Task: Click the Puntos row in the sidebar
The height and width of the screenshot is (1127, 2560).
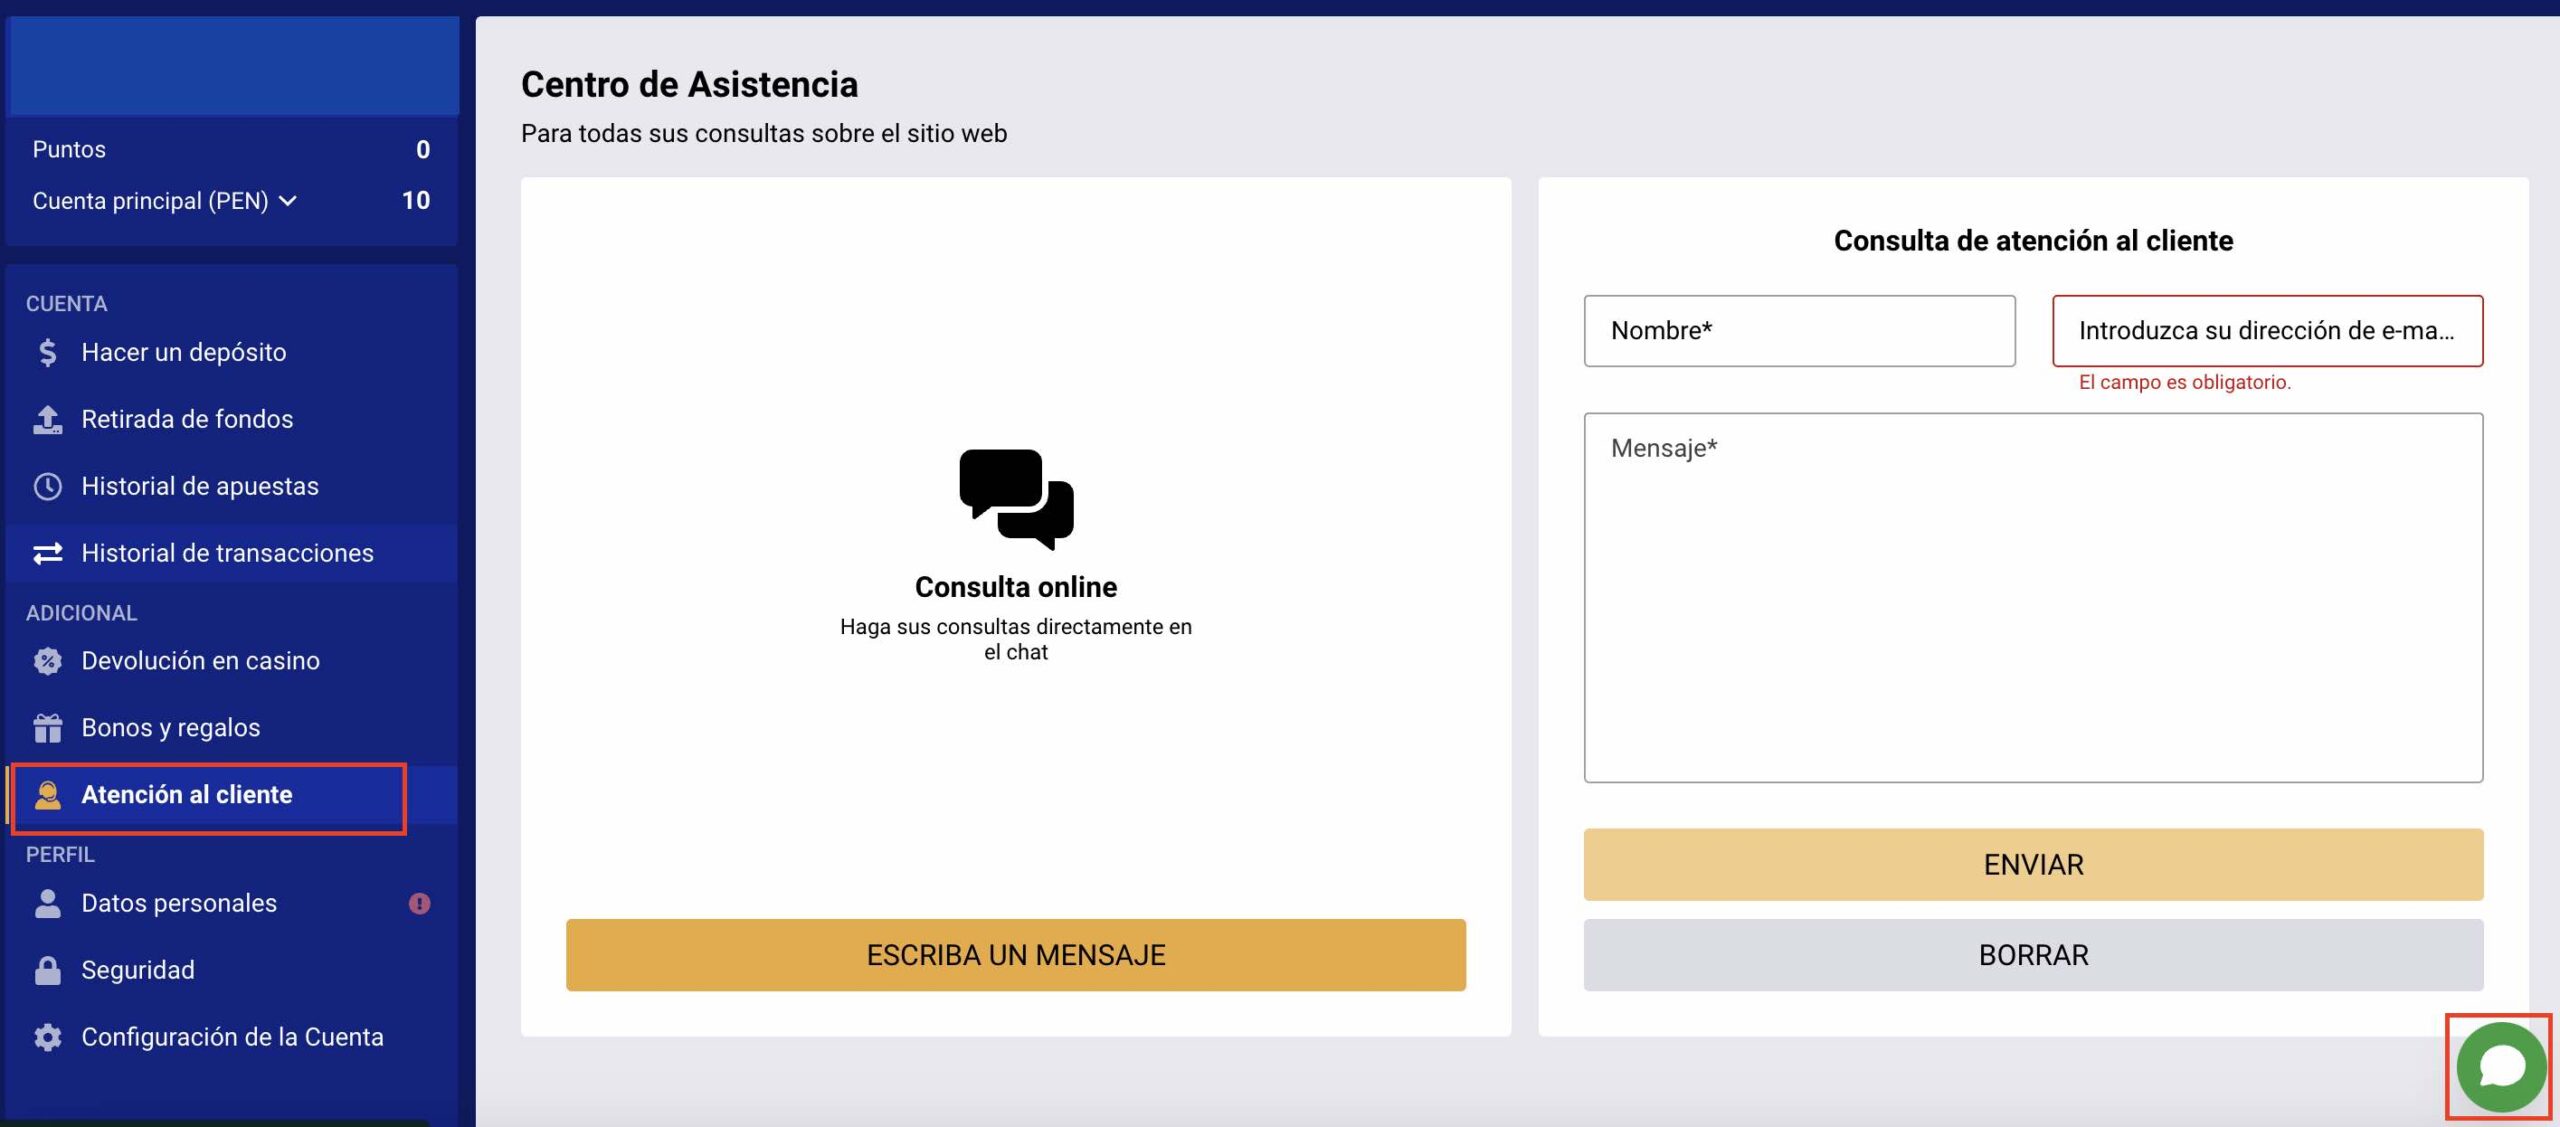Action: click(231, 150)
